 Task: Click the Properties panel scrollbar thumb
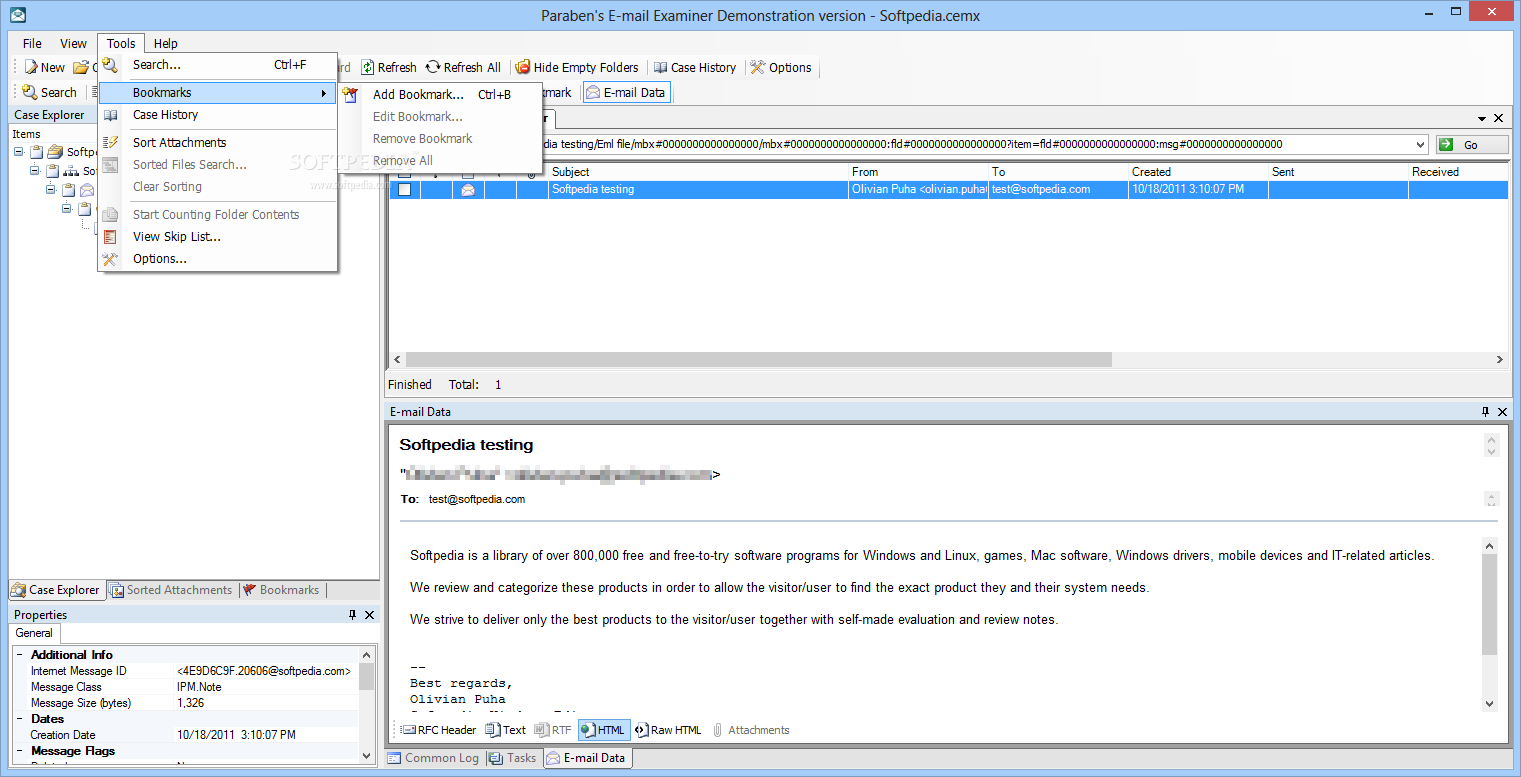click(367, 677)
